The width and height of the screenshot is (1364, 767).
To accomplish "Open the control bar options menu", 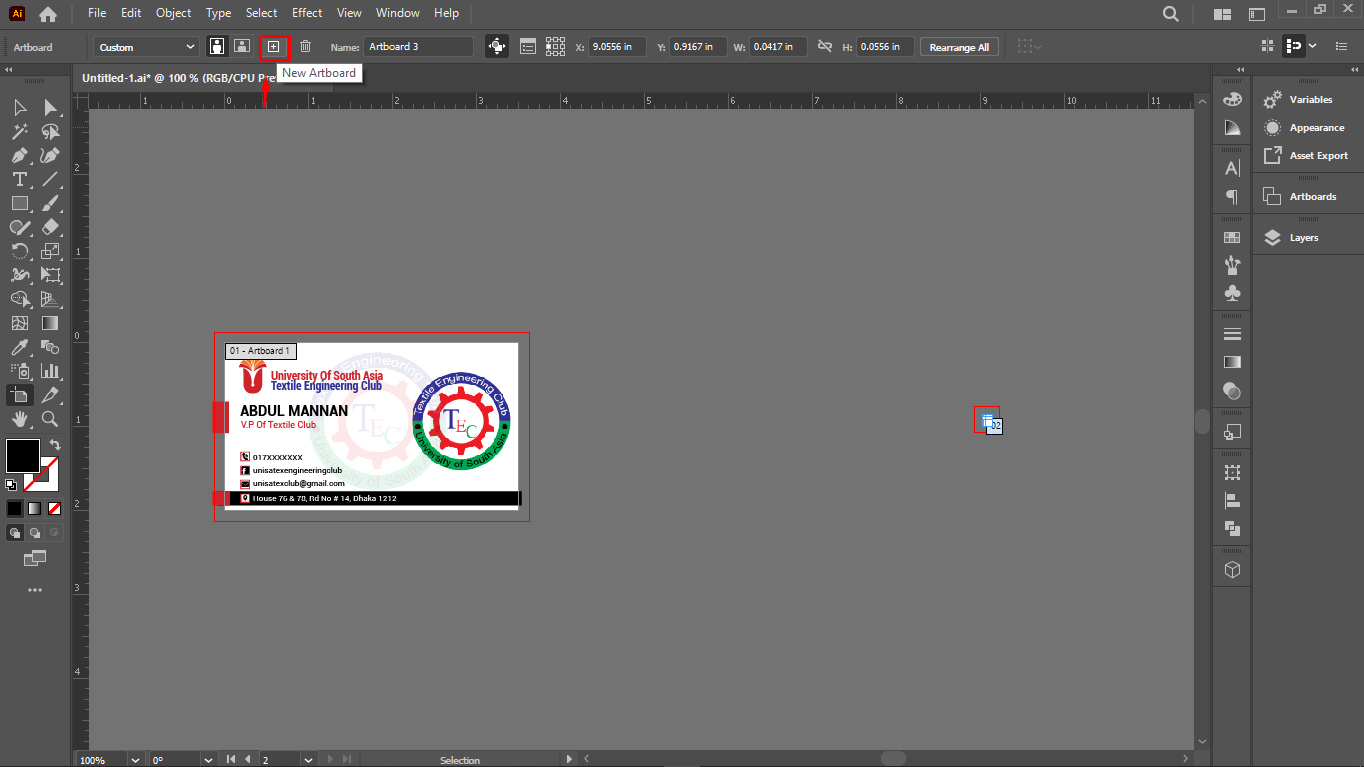I will point(1342,47).
